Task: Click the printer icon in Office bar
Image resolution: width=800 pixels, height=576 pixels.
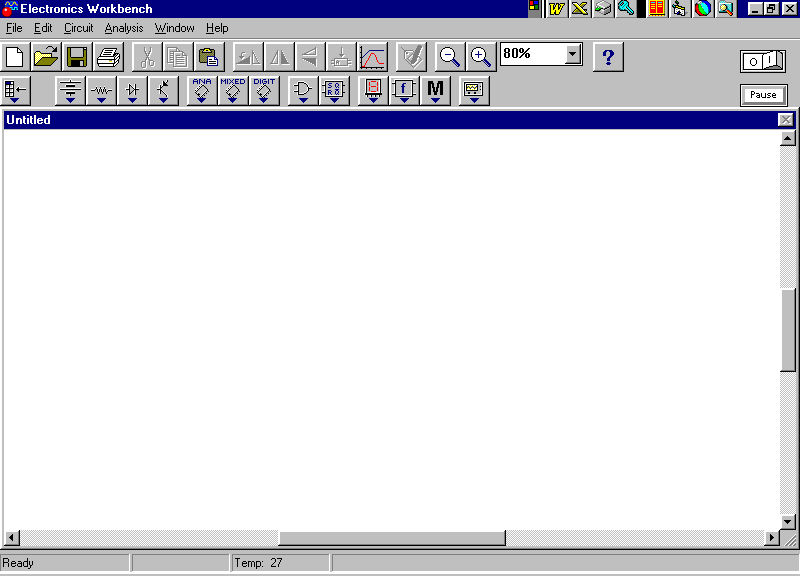Action: tap(603, 9)
